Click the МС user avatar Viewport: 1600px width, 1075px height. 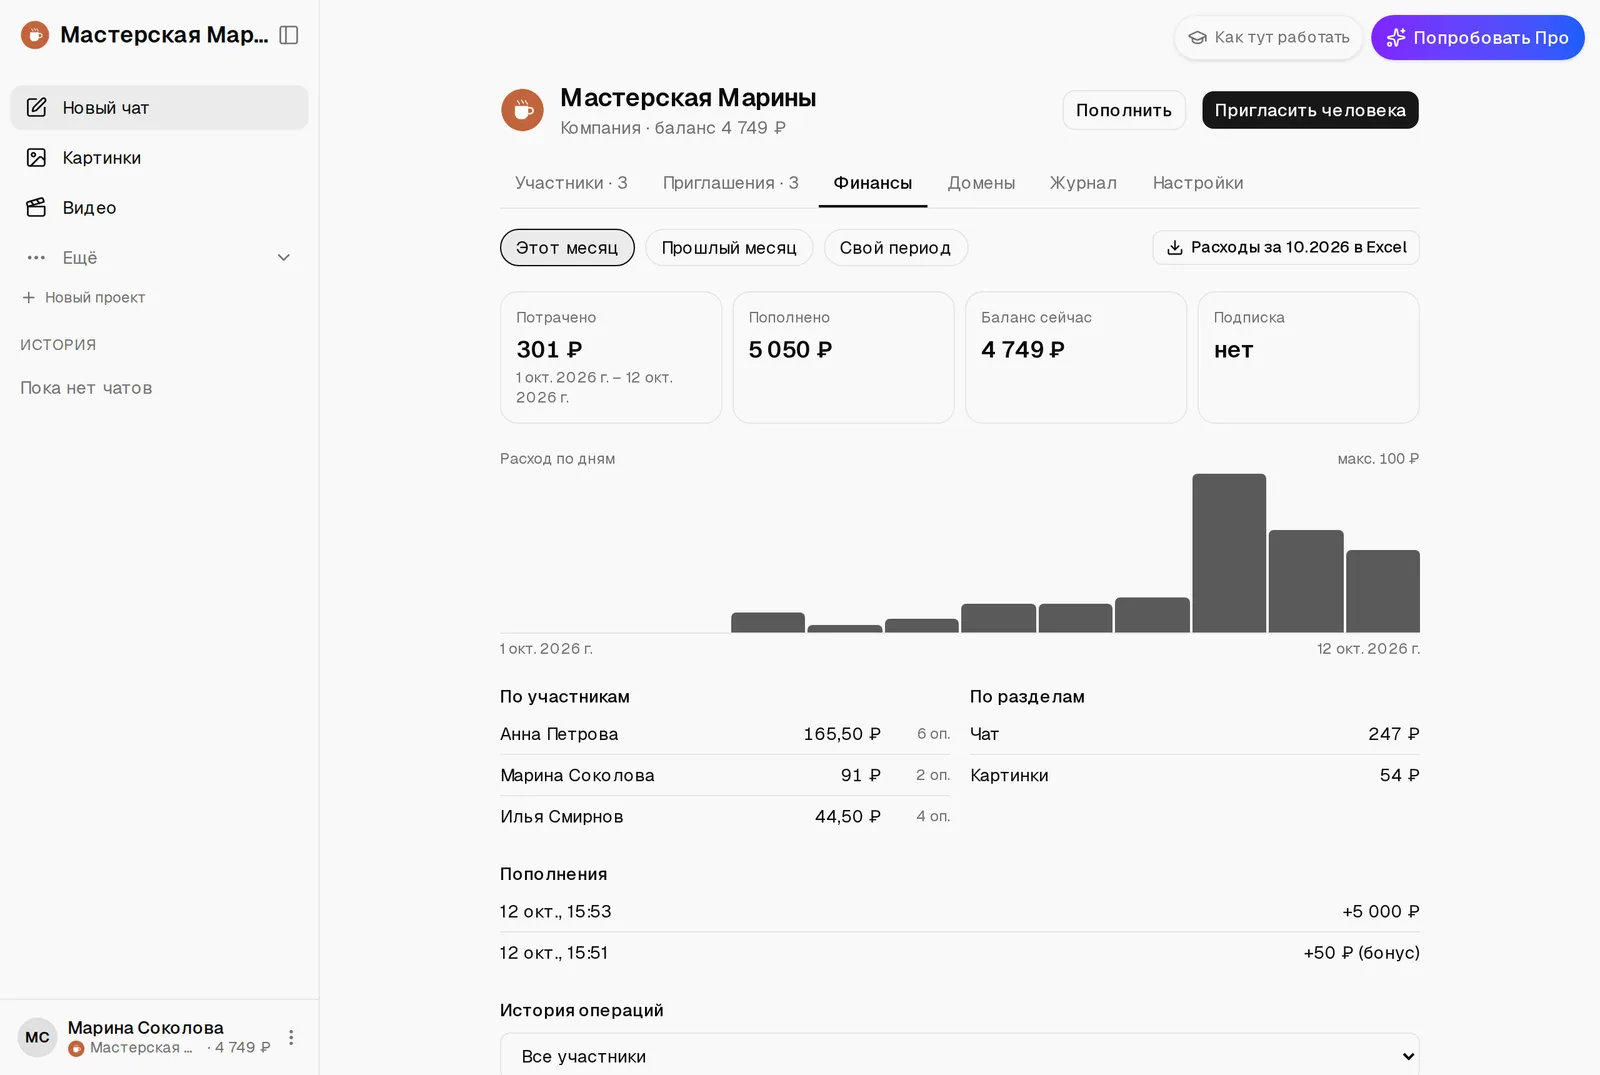[x=38, y=1037]
